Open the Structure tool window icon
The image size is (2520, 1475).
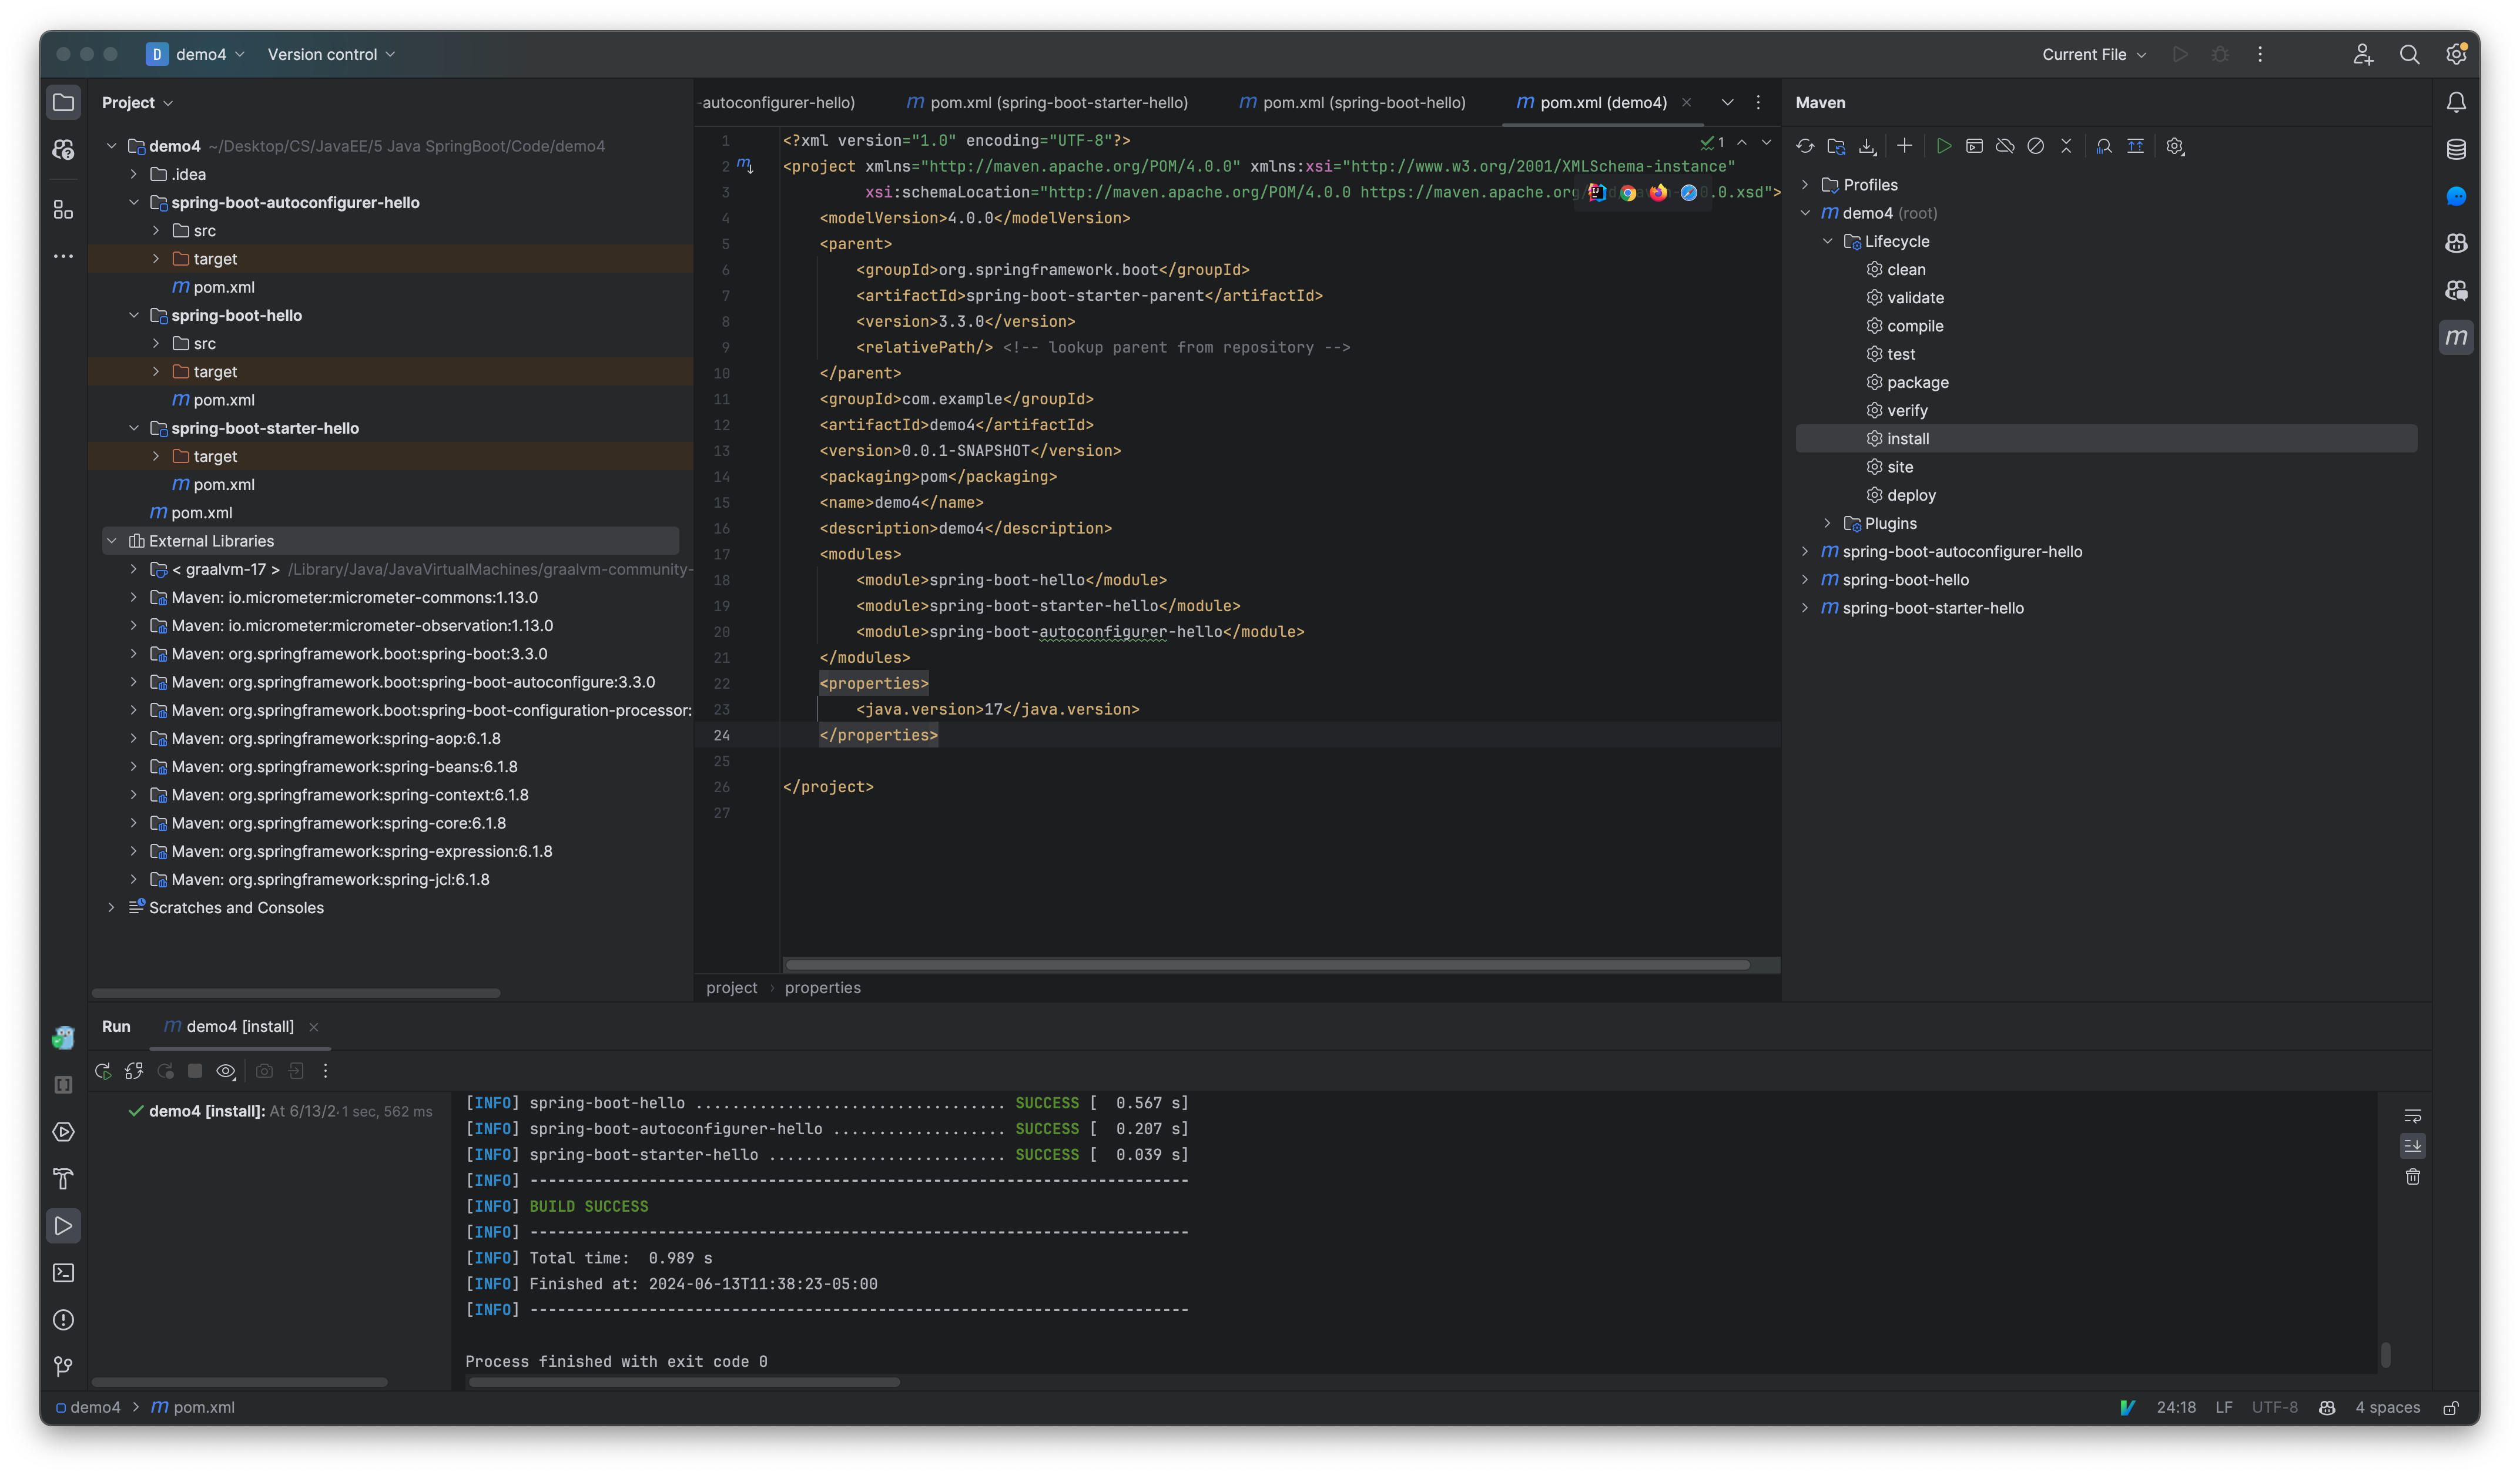pyautogui.click(x=63, y=210)
